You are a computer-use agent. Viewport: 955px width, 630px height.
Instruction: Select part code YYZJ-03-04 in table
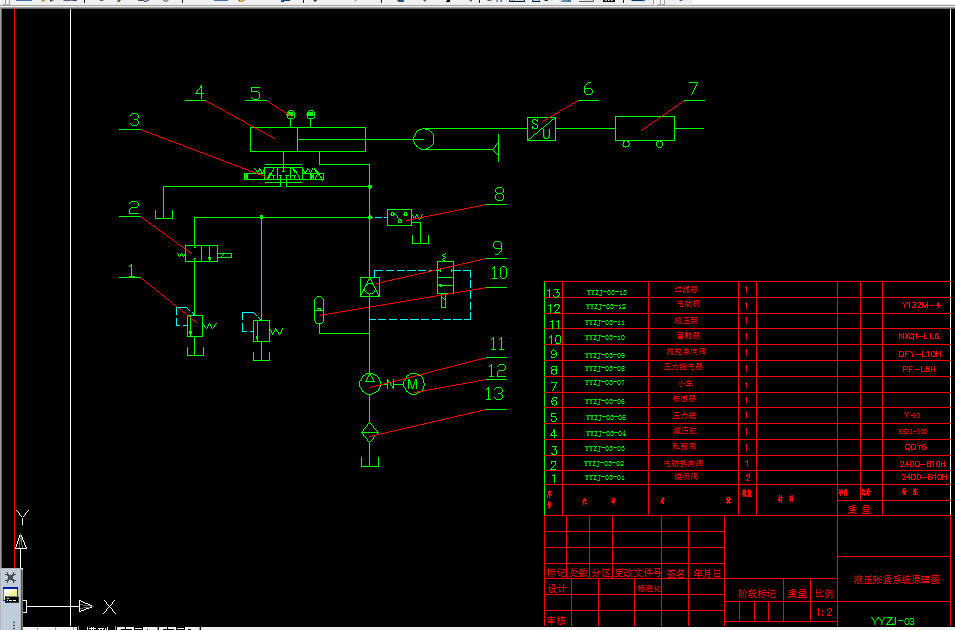point(605,433)
